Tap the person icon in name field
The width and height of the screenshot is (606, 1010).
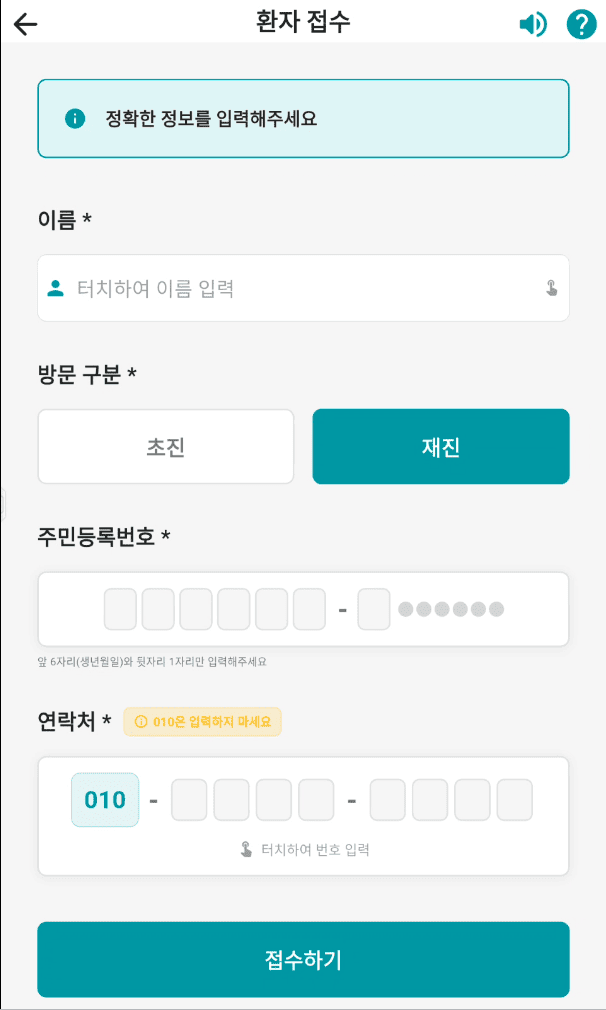tap(56, 289)
